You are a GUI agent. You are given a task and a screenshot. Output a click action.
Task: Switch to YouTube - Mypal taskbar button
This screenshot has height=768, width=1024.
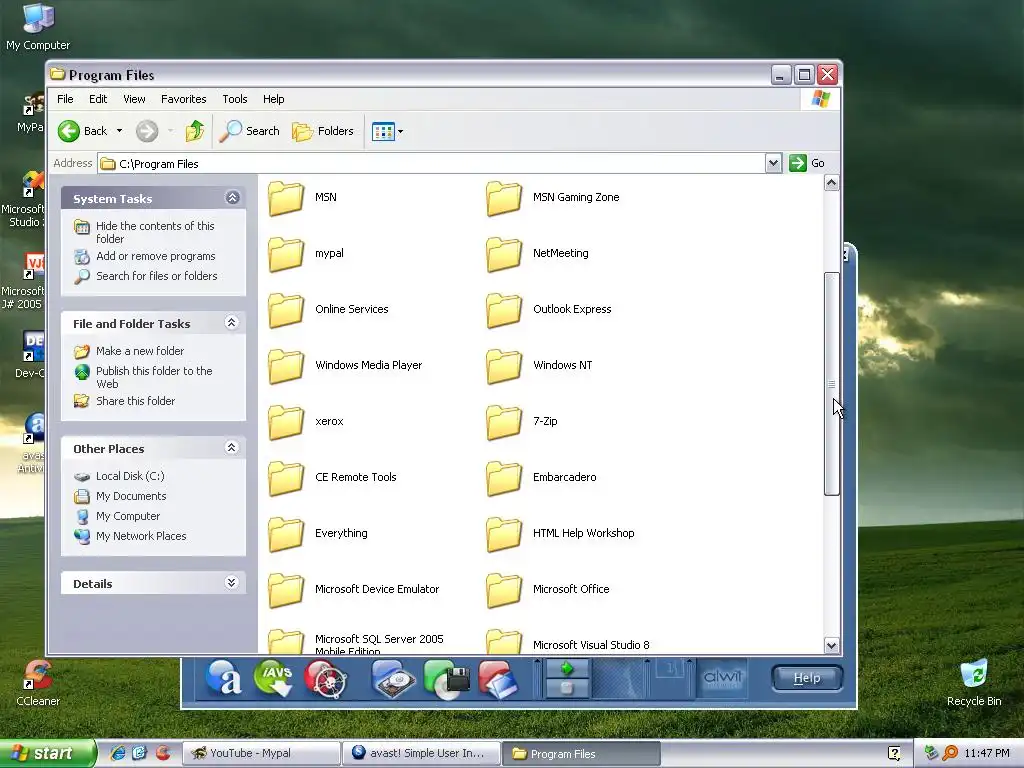tap(261, 753)
